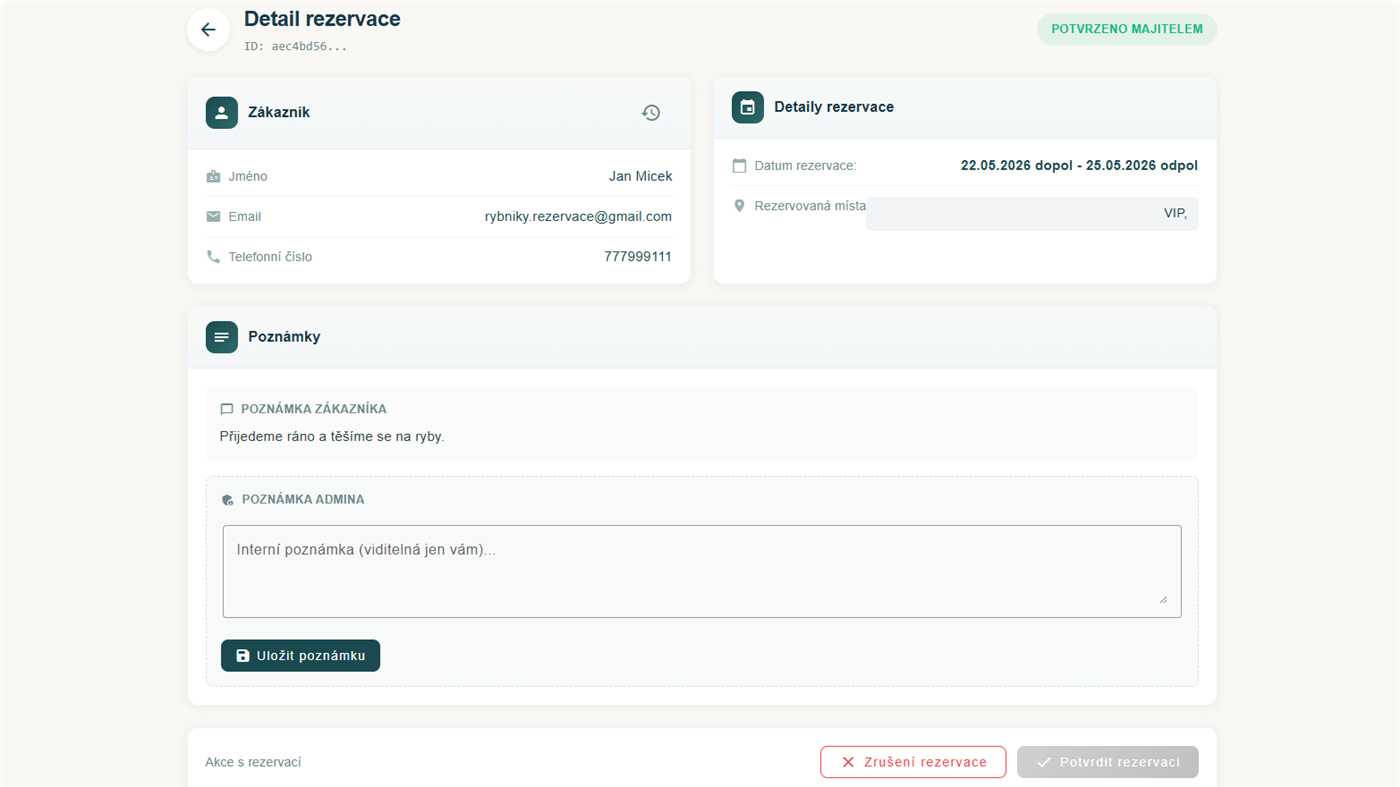Click the Poznámky section title
This screenshot has height=787, width=1400.
[284, 337]
